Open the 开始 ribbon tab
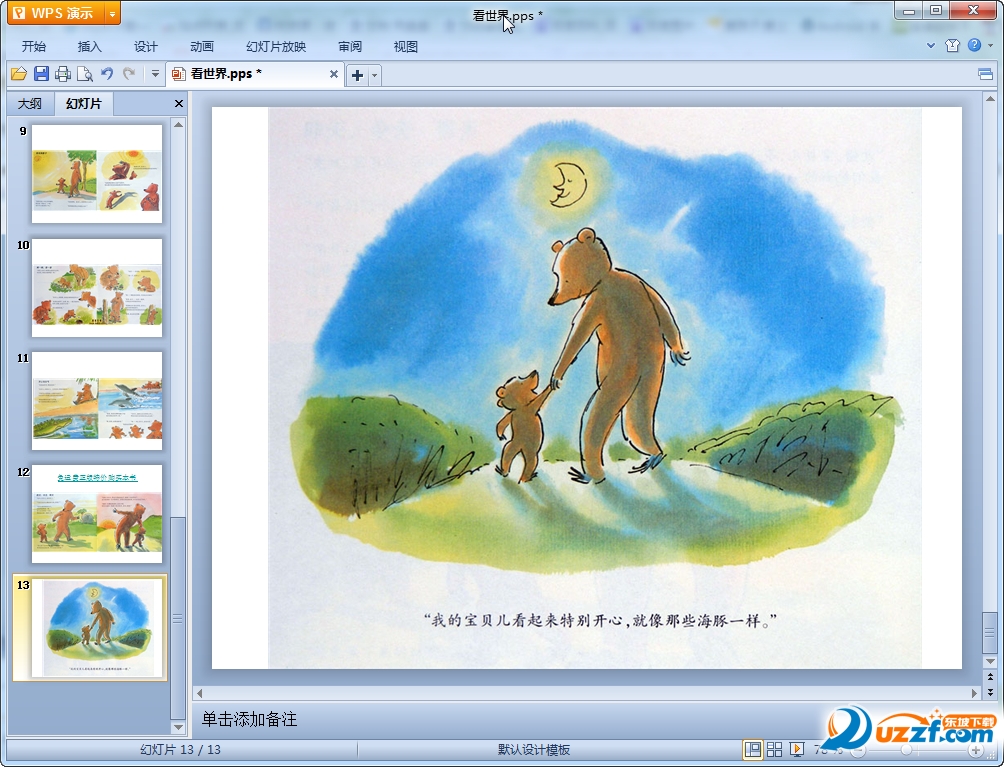Screen dimensions: 1004x767 (34, 47)
